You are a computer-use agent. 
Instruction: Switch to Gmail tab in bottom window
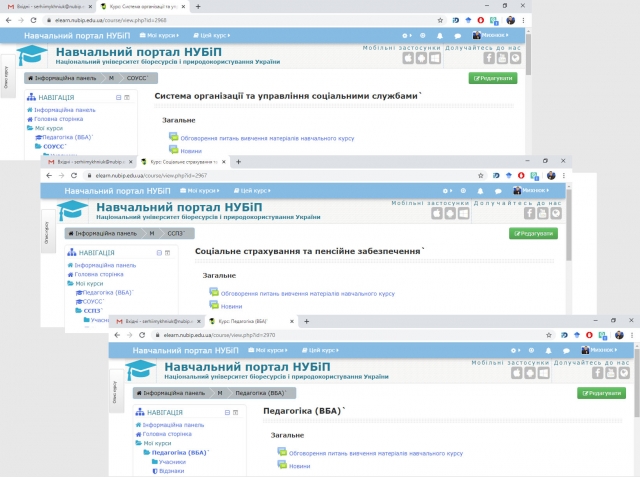coord(158,322)
